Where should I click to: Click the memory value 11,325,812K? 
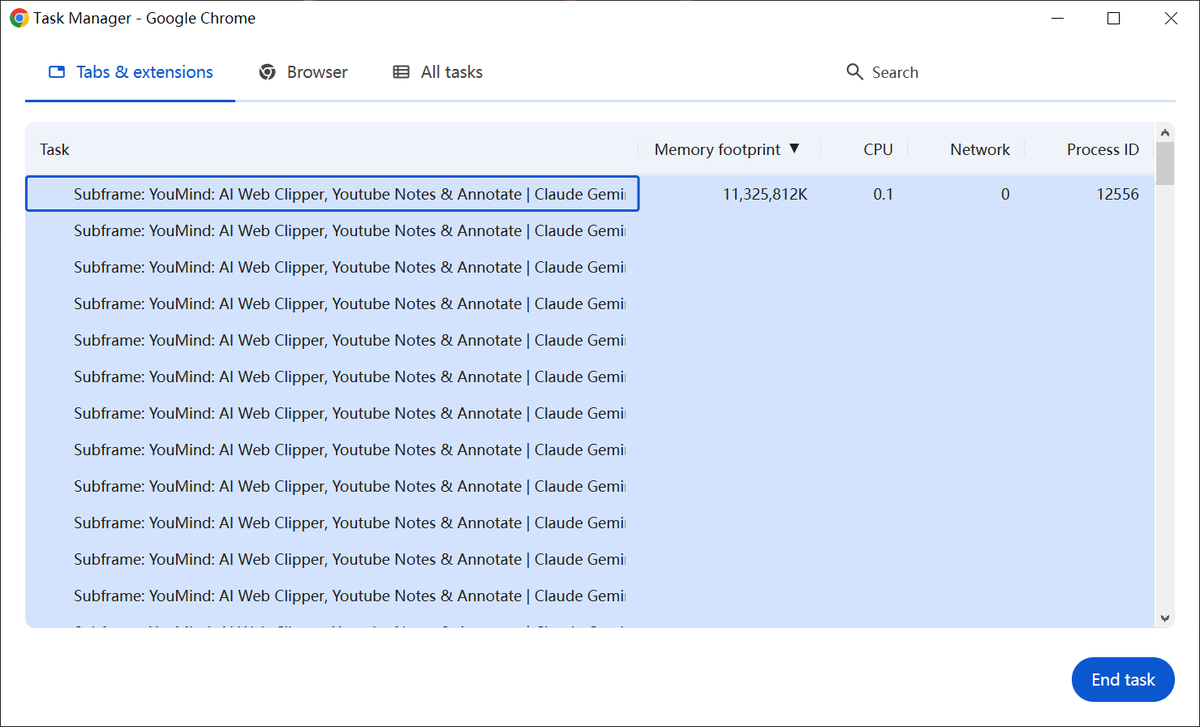[765, 194]
